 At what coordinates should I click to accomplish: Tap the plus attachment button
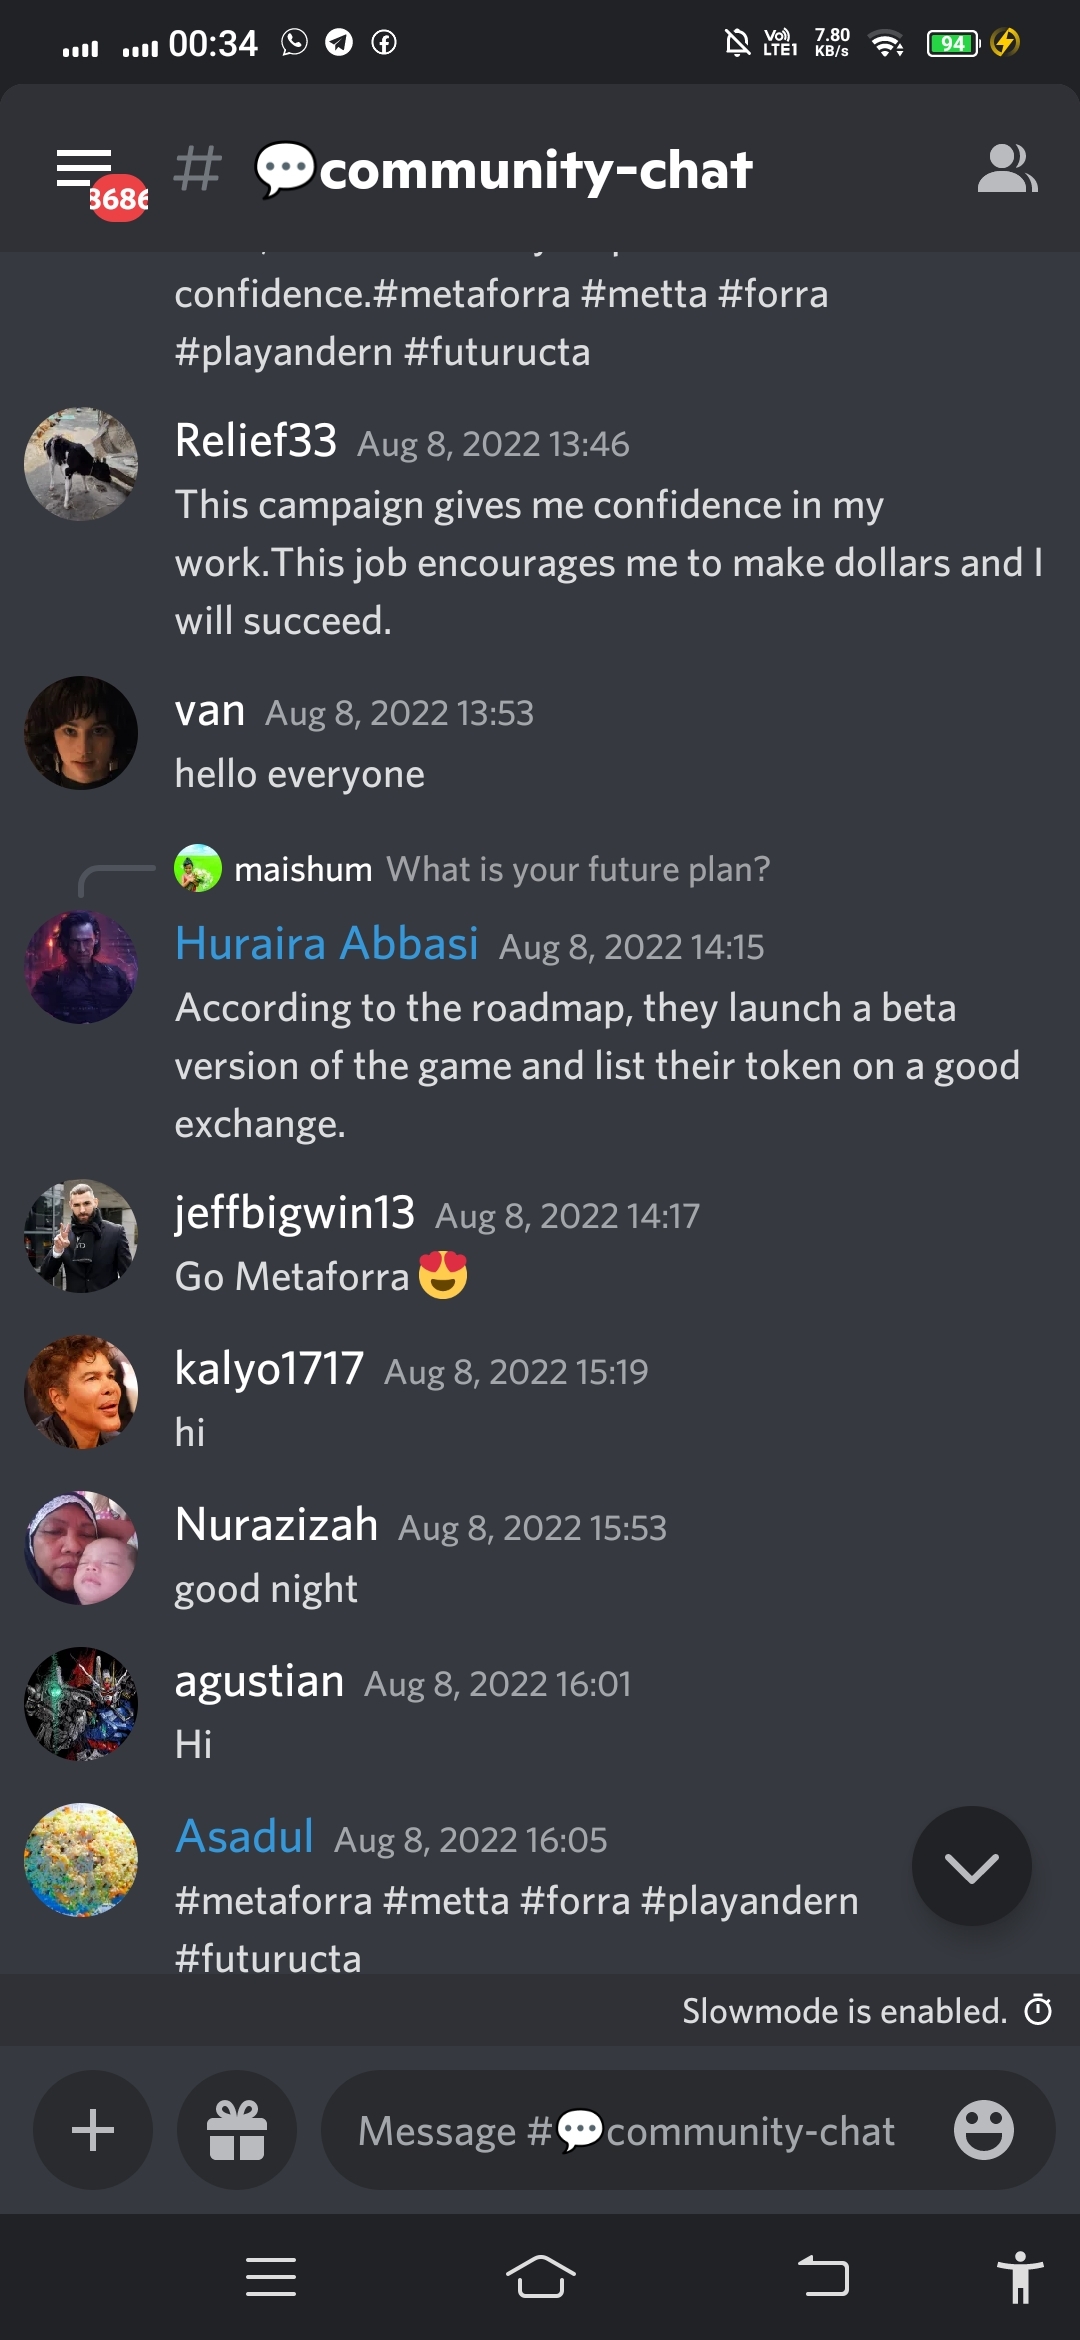point(93,2130)
